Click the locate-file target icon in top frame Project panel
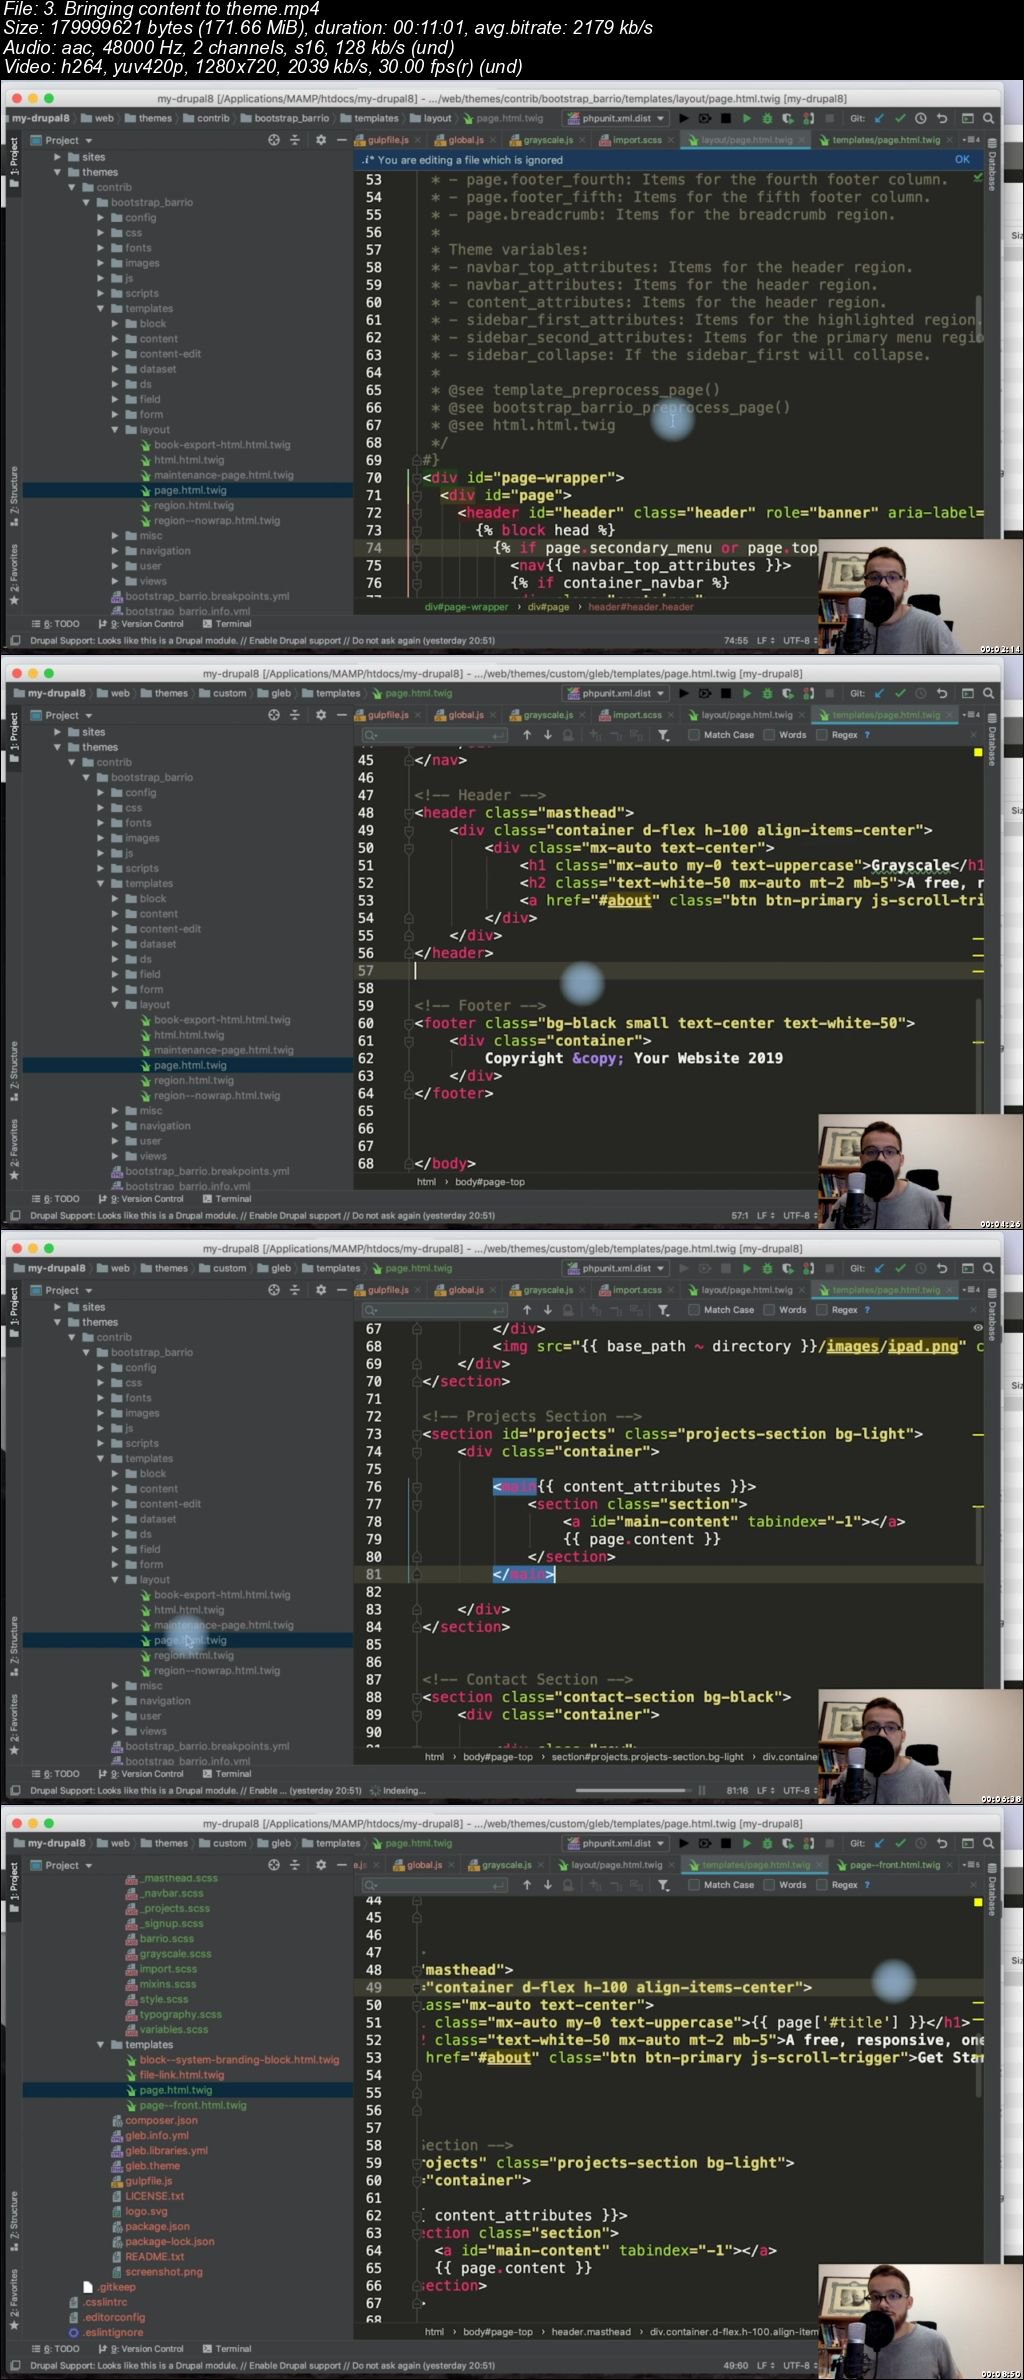Image resolution: width=1024 pixels, height=2380 pixels. 274,140
